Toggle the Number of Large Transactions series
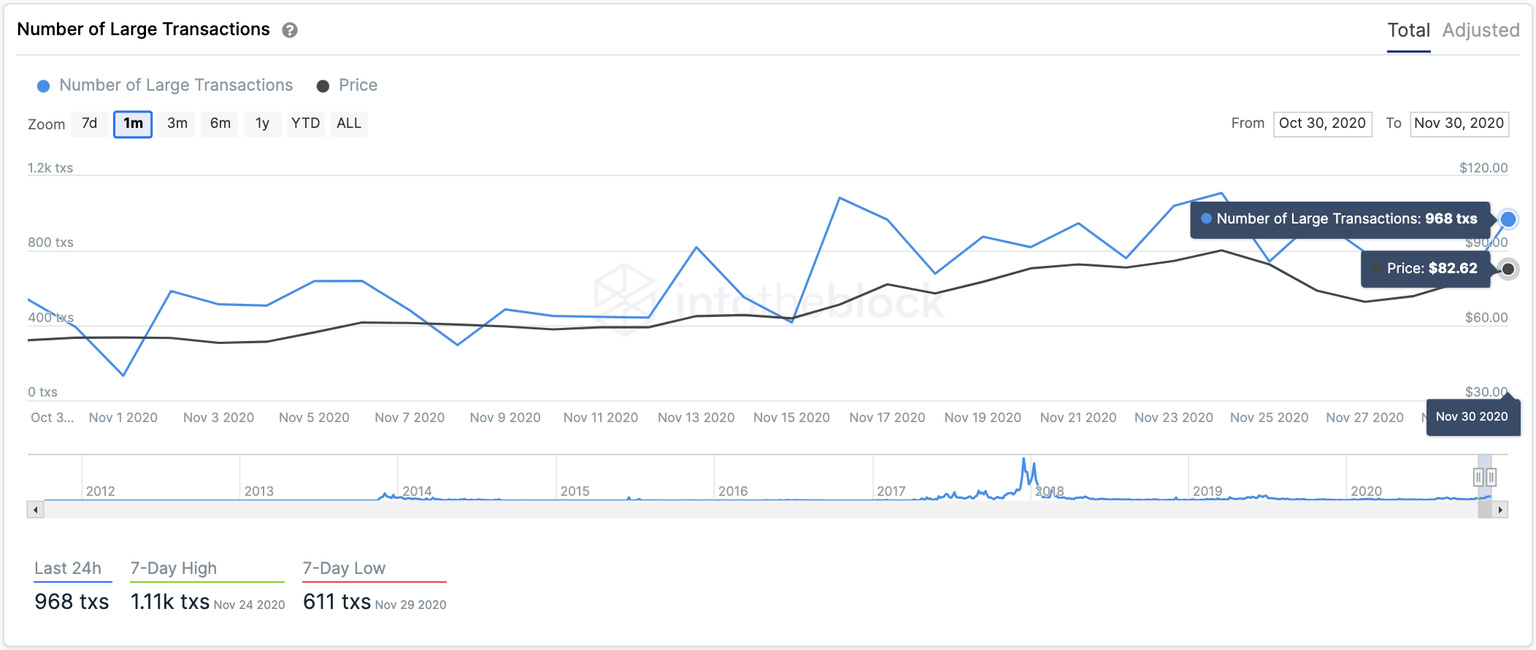Viewport: 1536px width, 650px height. (x=165, y=85)
